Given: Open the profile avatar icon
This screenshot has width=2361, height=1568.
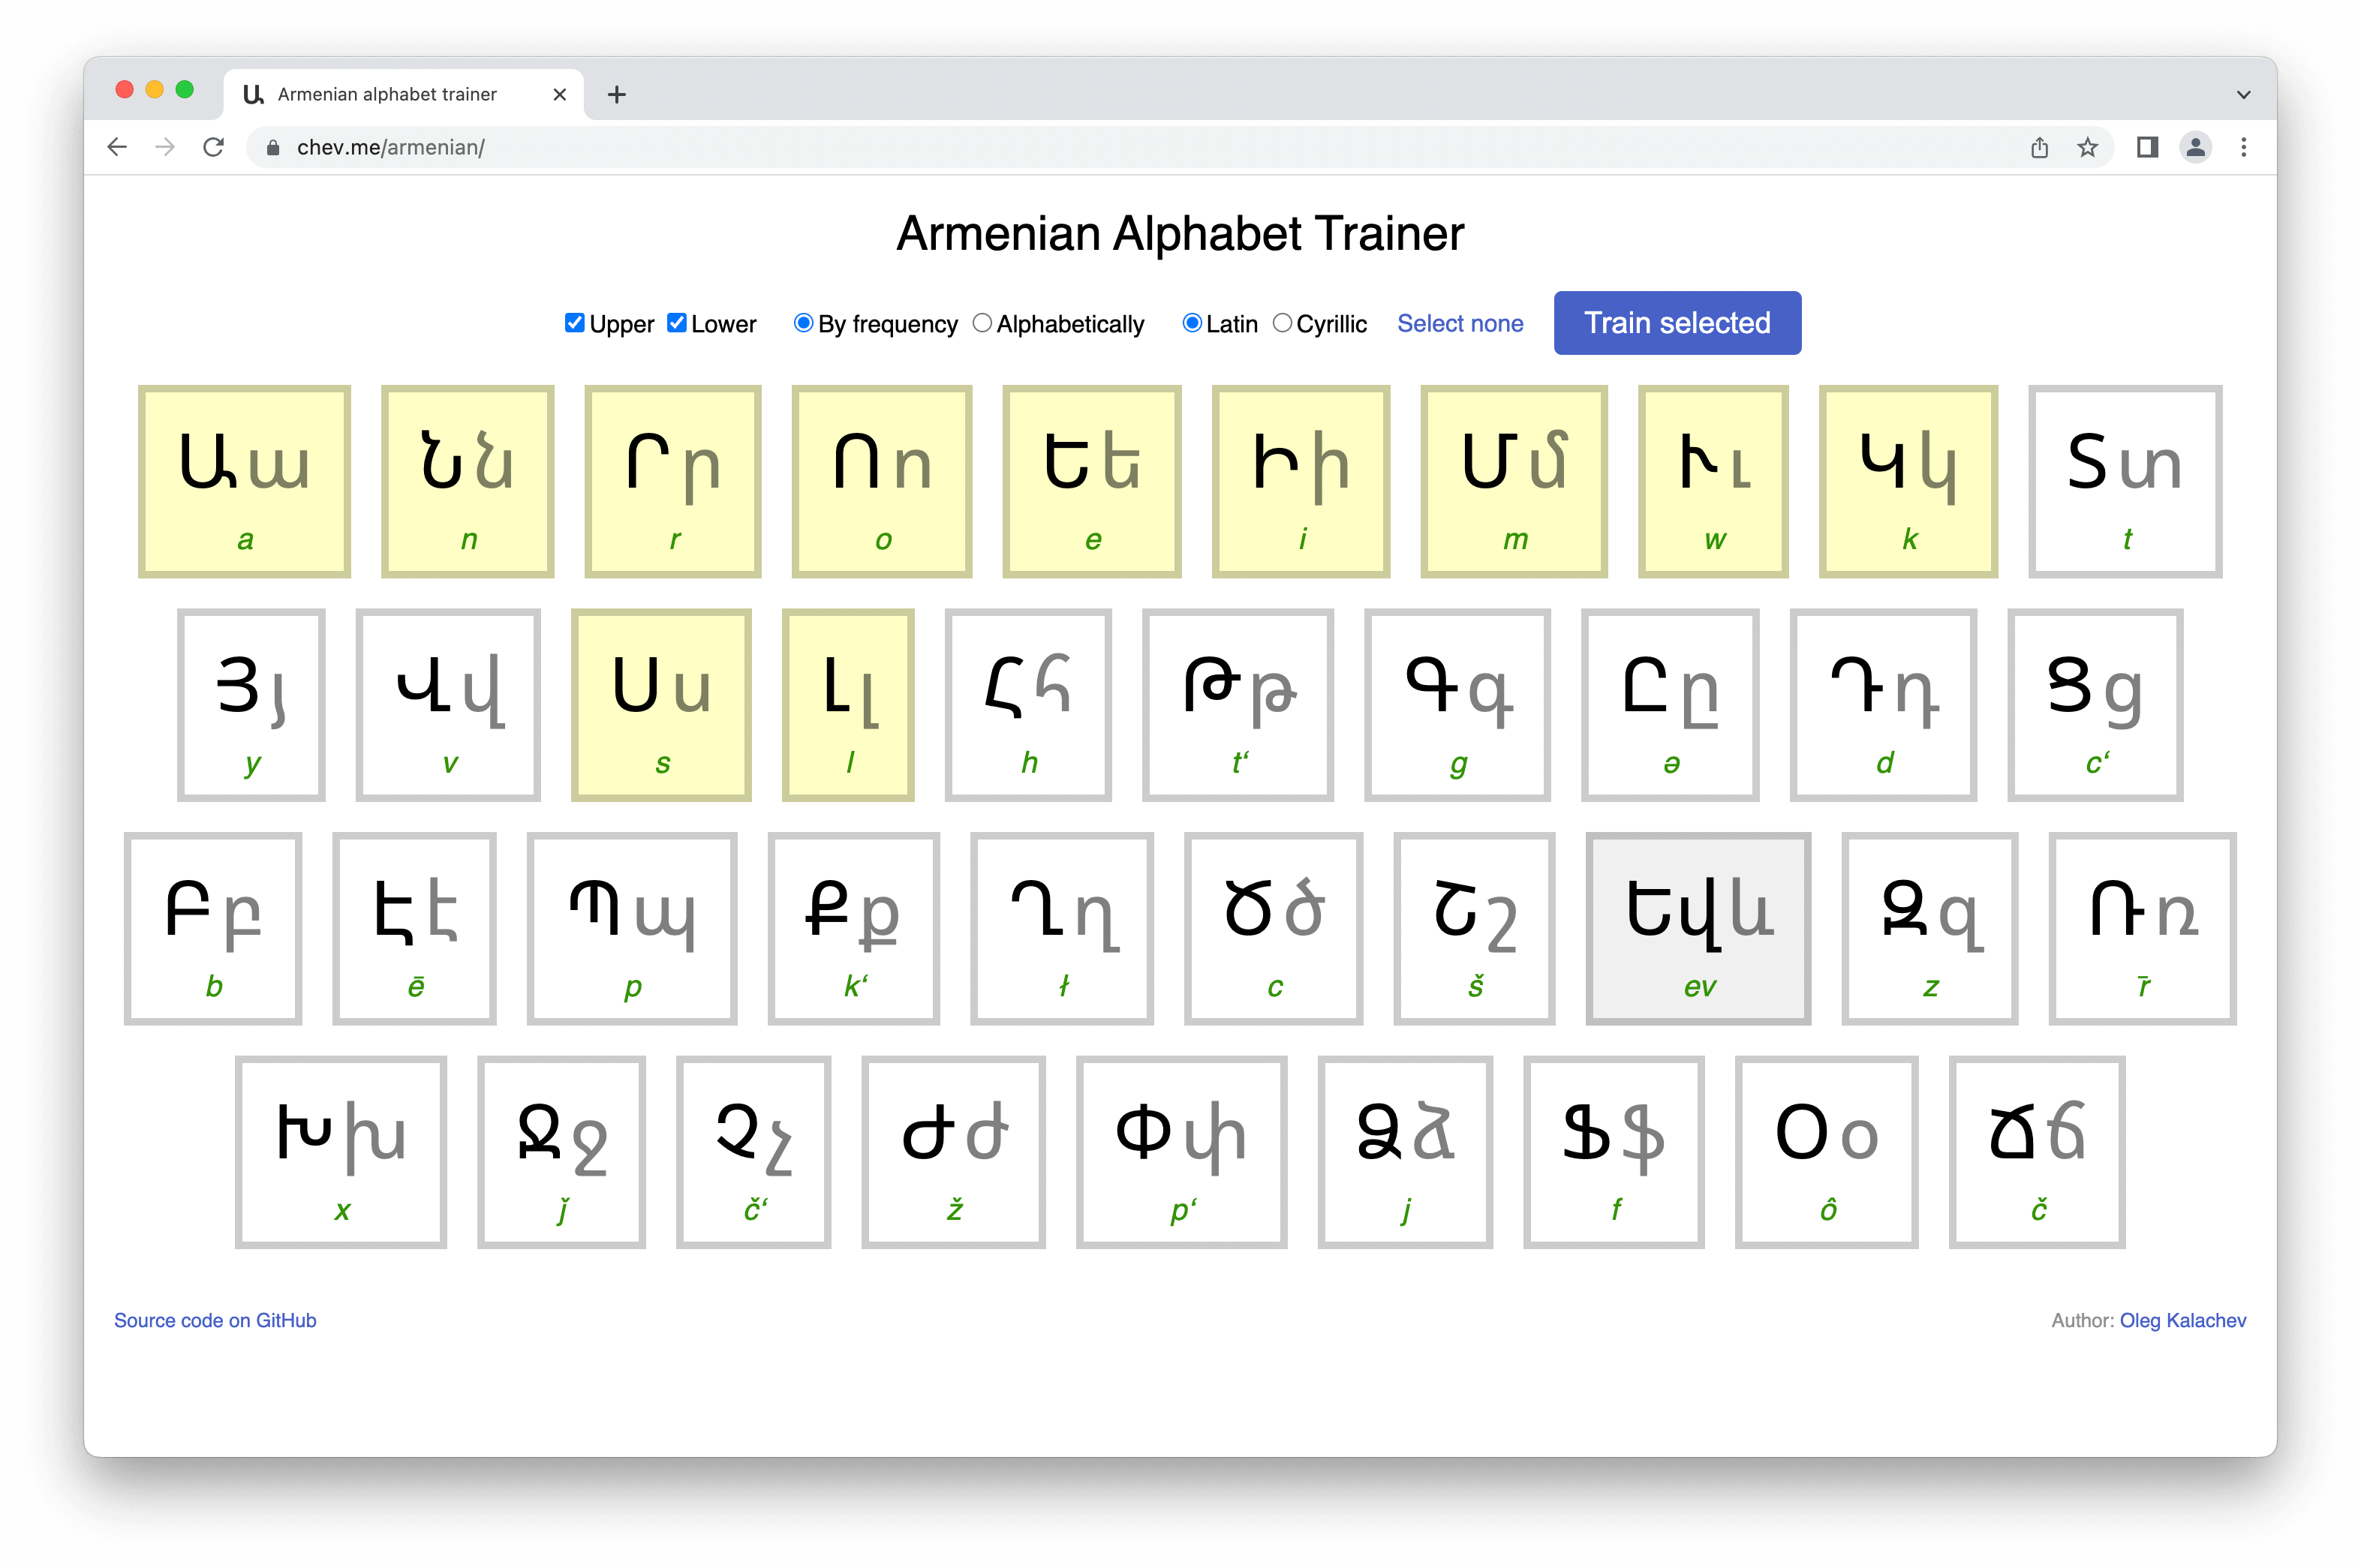Looking at the screenshot, I should pyautogui.click(x=2195, y=147).
